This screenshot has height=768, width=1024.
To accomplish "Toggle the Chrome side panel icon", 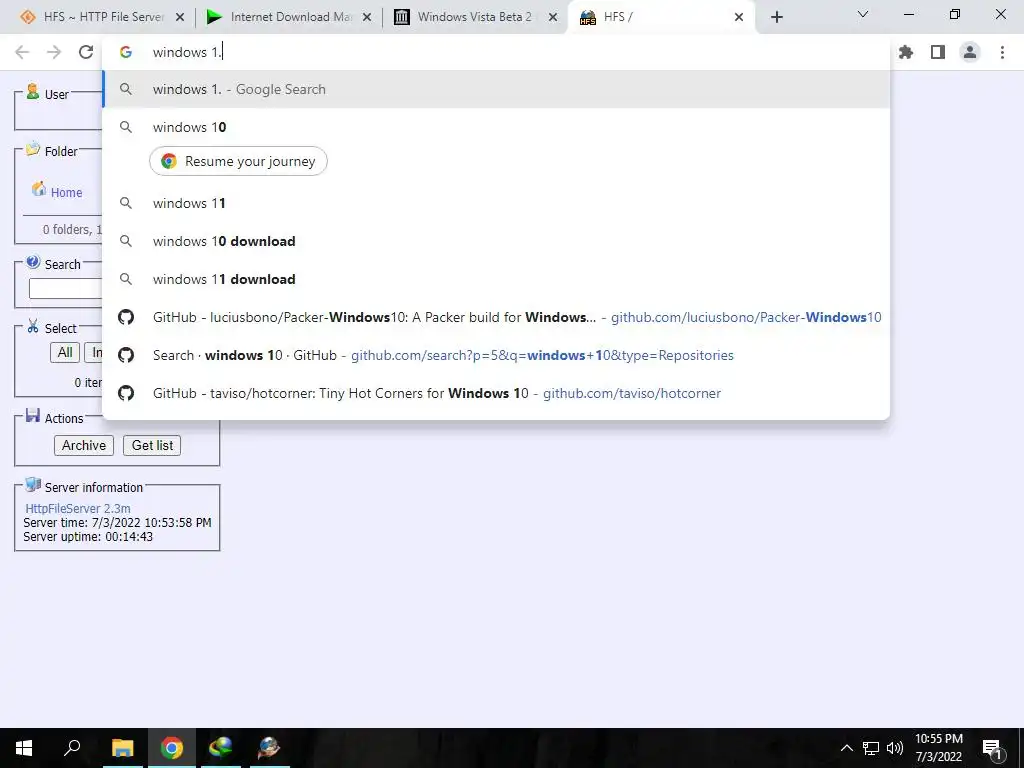I will [938, 52].
